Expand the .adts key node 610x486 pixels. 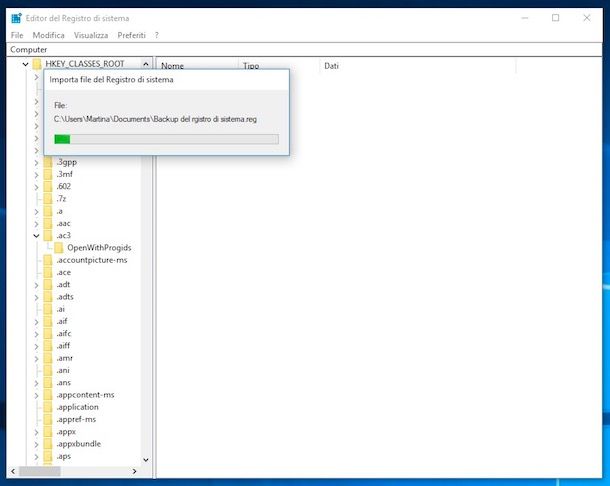[x=36, y=297]
